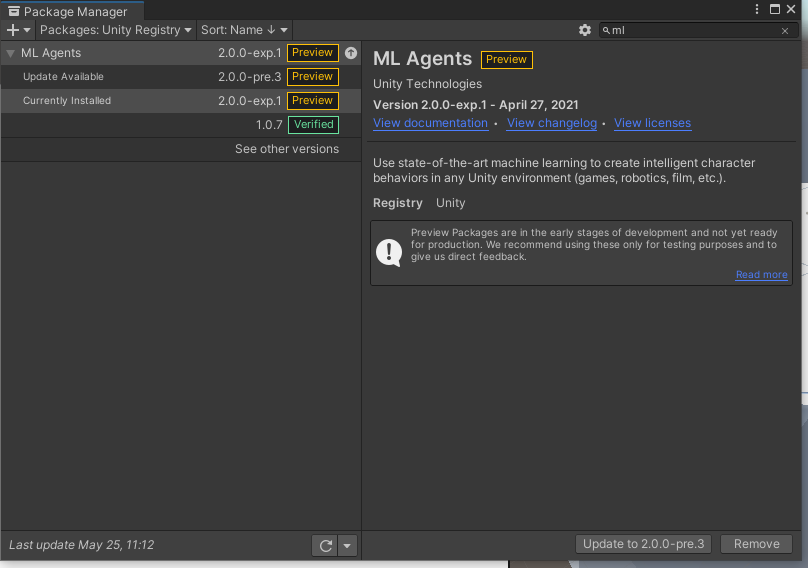The height and width of the screenshot is (568, 808).
Task: Open the Packages: Unity Registry dropdown
Action: coord(115,30)
